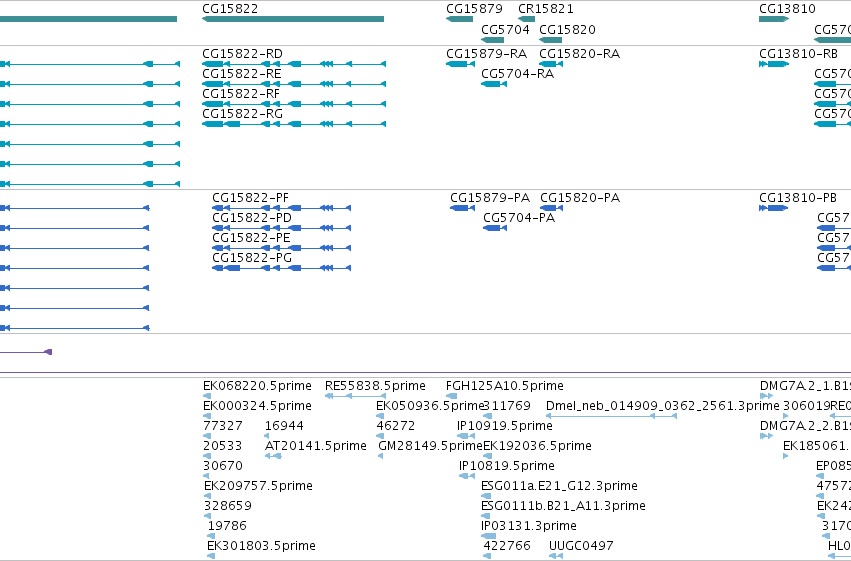Click the CG13810 gene label
This screenshot has height=561, width=851.
[x=788, y=9]
